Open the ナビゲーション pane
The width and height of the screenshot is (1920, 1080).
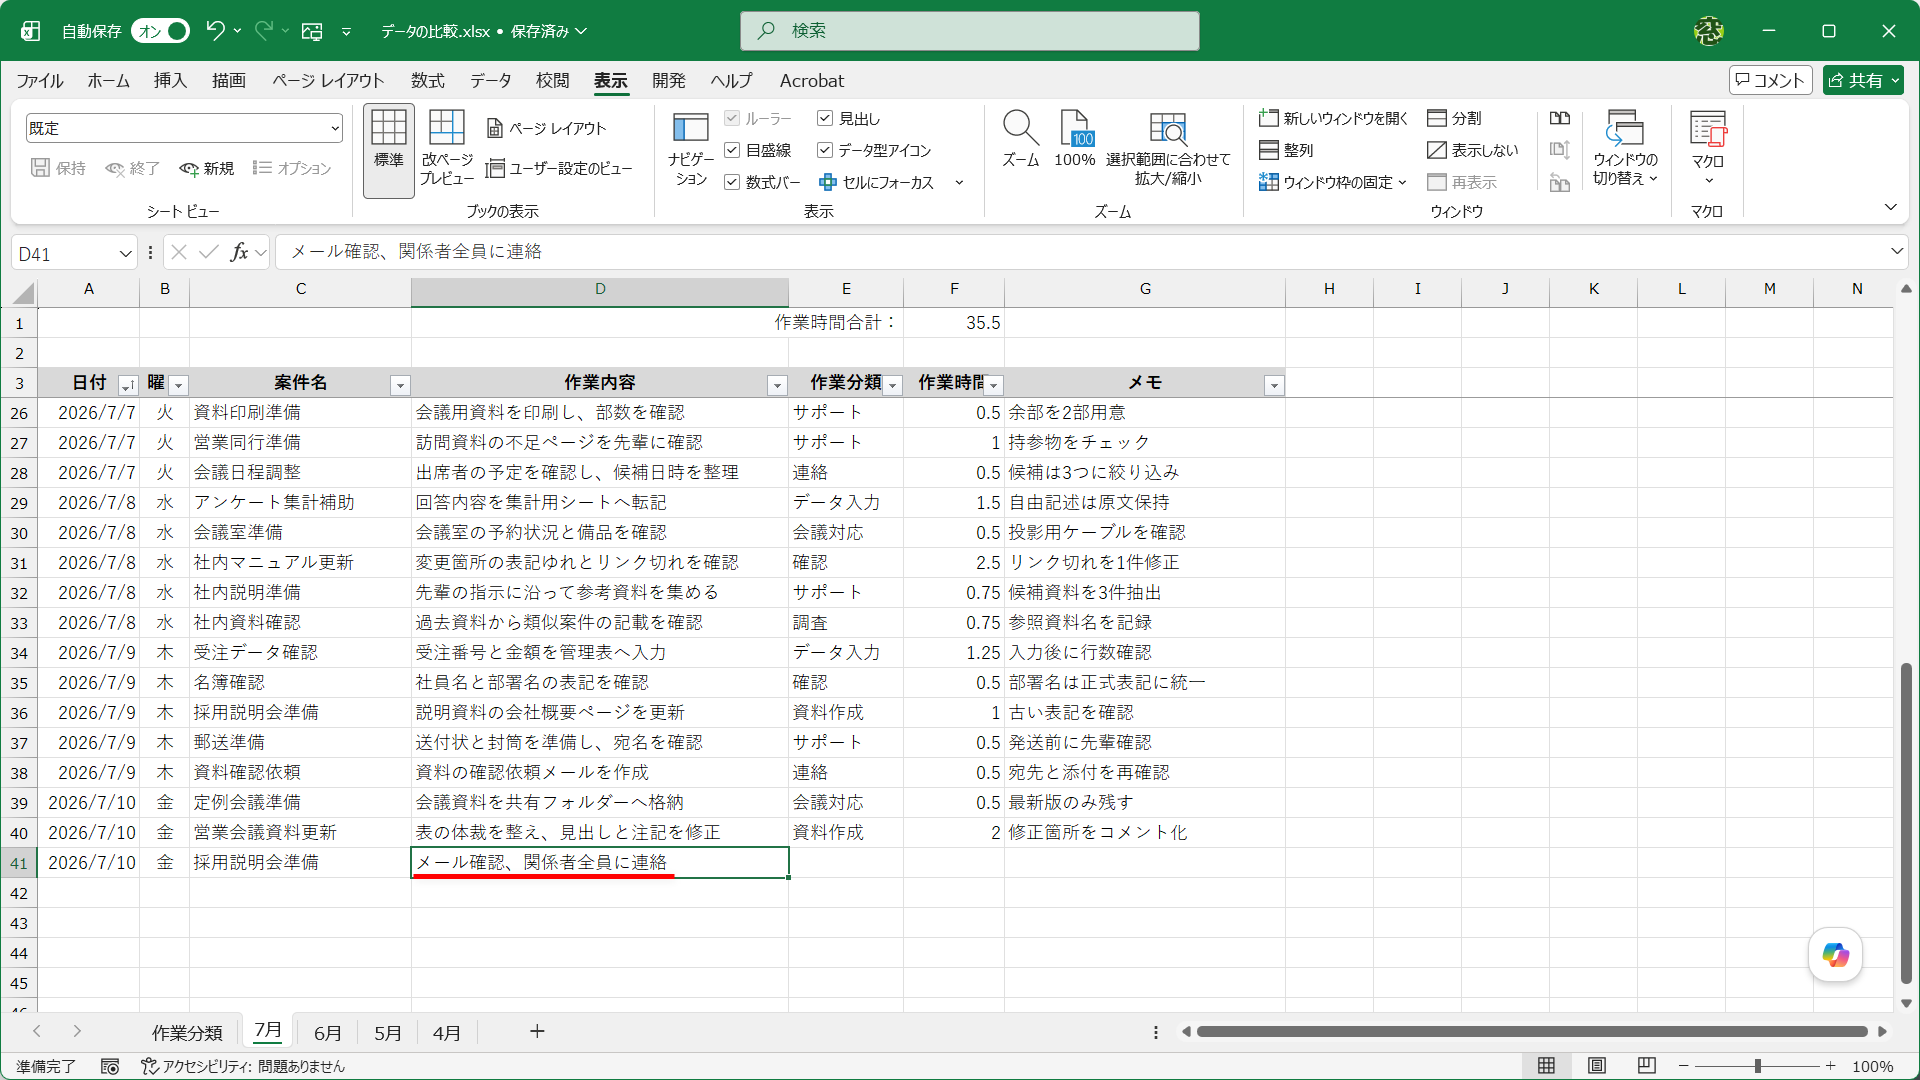pyautogui.click(x=690, y=148)
